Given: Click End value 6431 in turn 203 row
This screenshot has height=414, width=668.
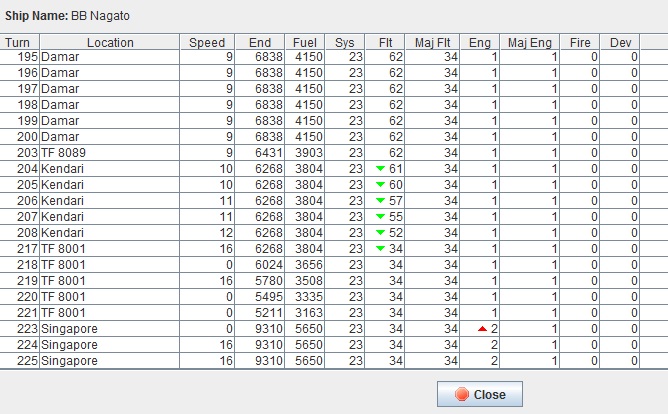Looking at the screenshot, I should 259,152.
